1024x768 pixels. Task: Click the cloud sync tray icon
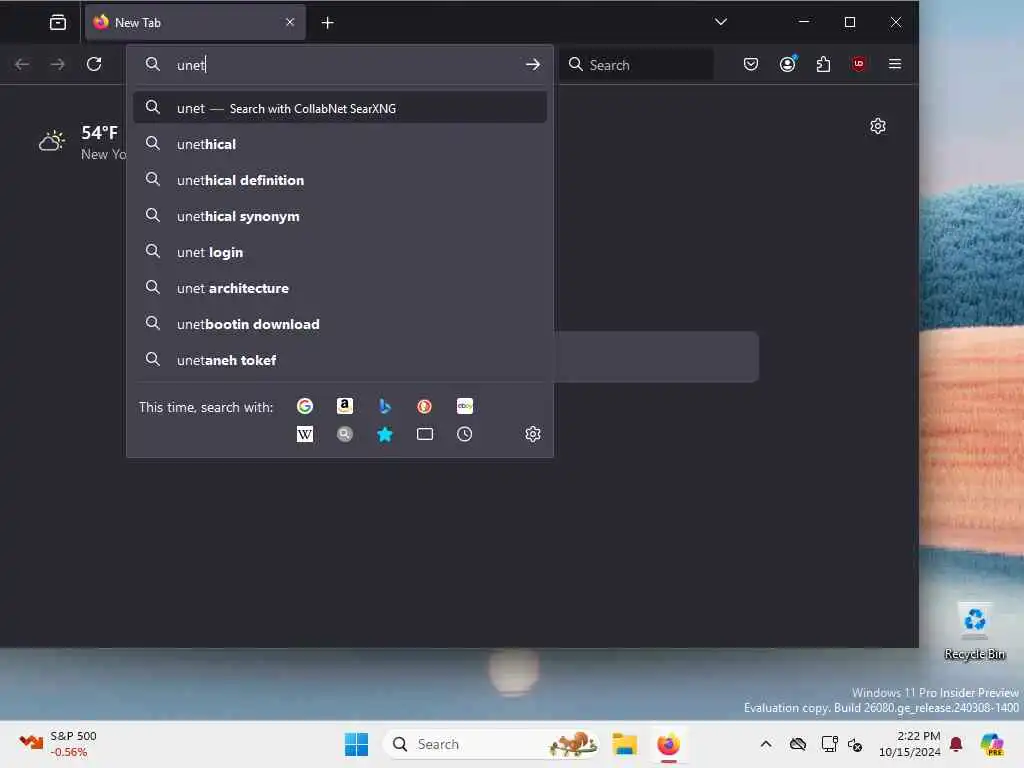(x=797, y=744)
